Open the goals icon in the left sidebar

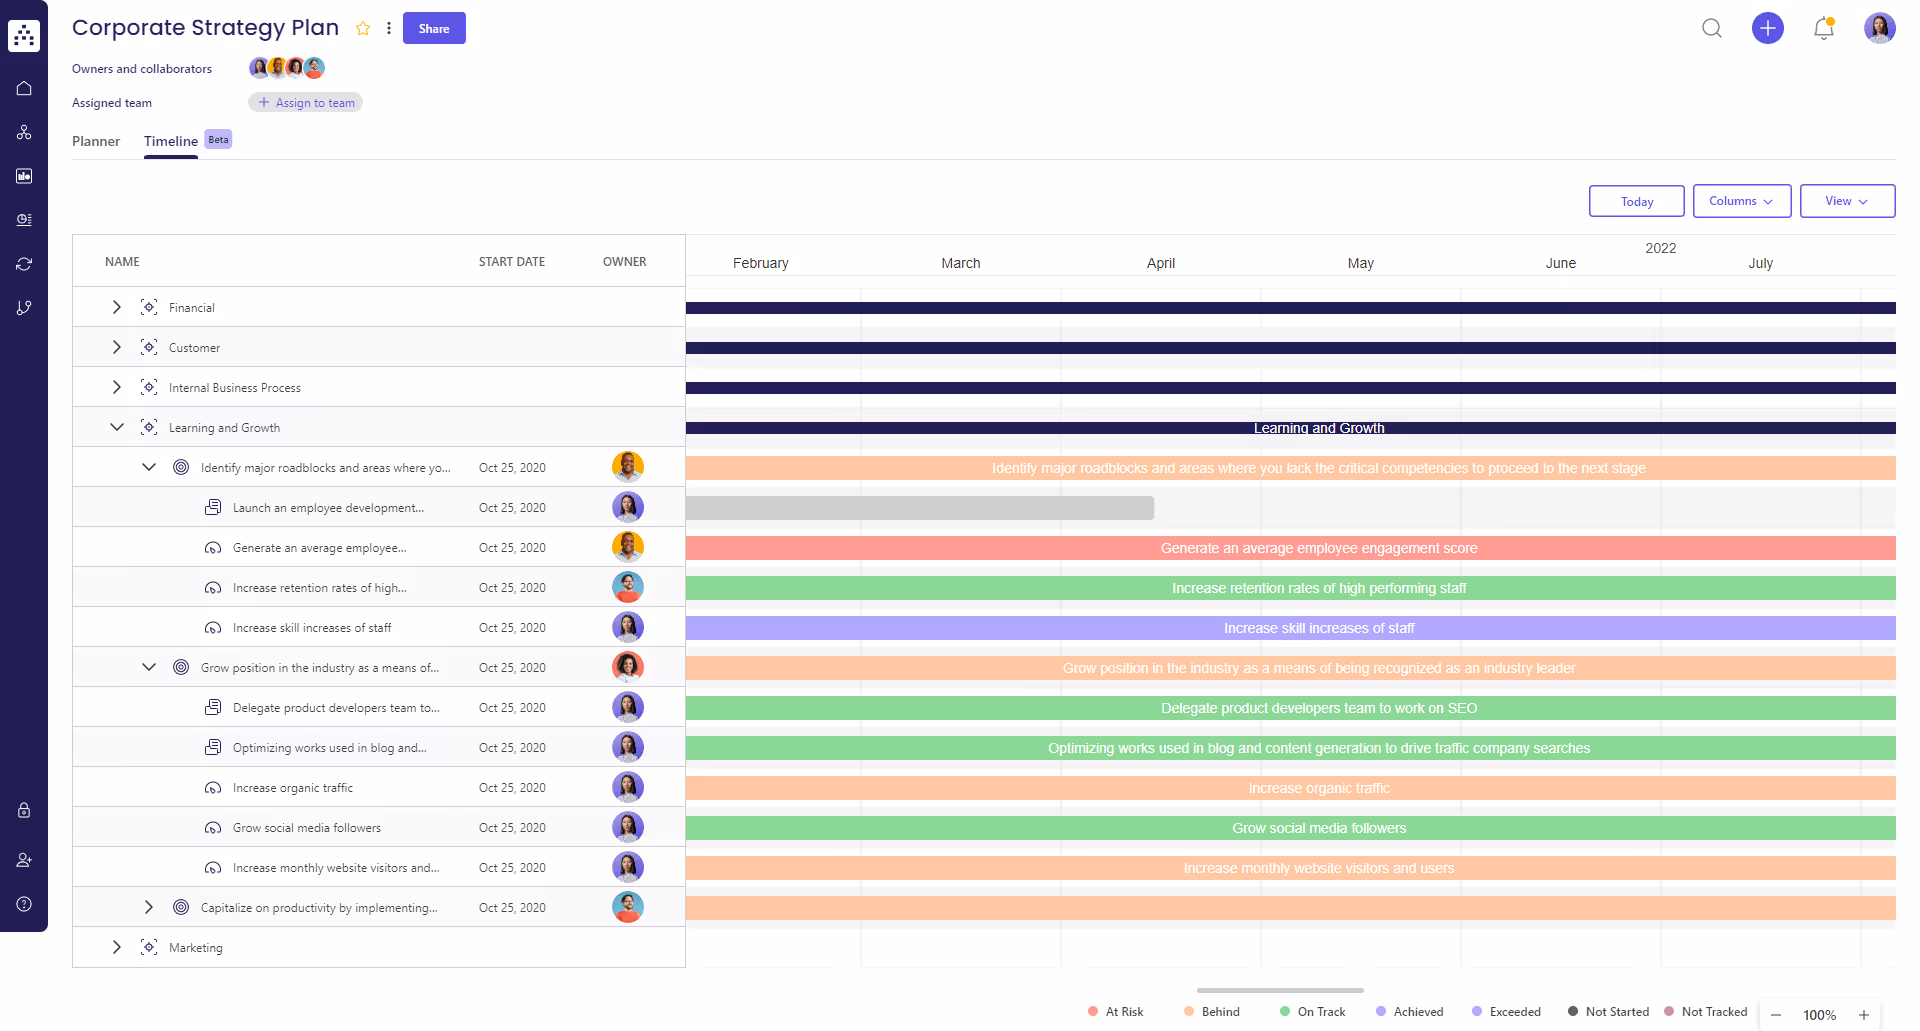tap(24, 220)
